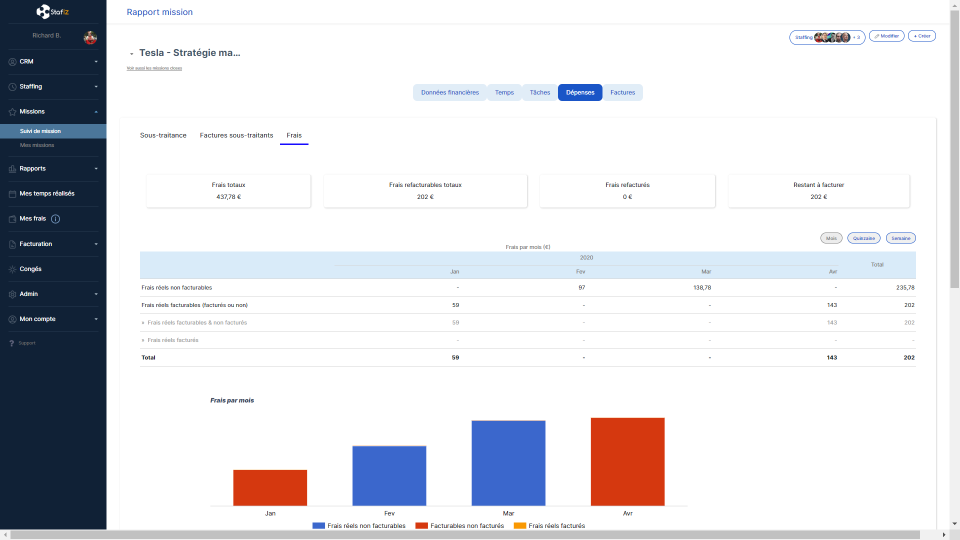Viewport: 960px width, 540px height.
Task: Click the Congés sun icon
Action: [12, 269]
